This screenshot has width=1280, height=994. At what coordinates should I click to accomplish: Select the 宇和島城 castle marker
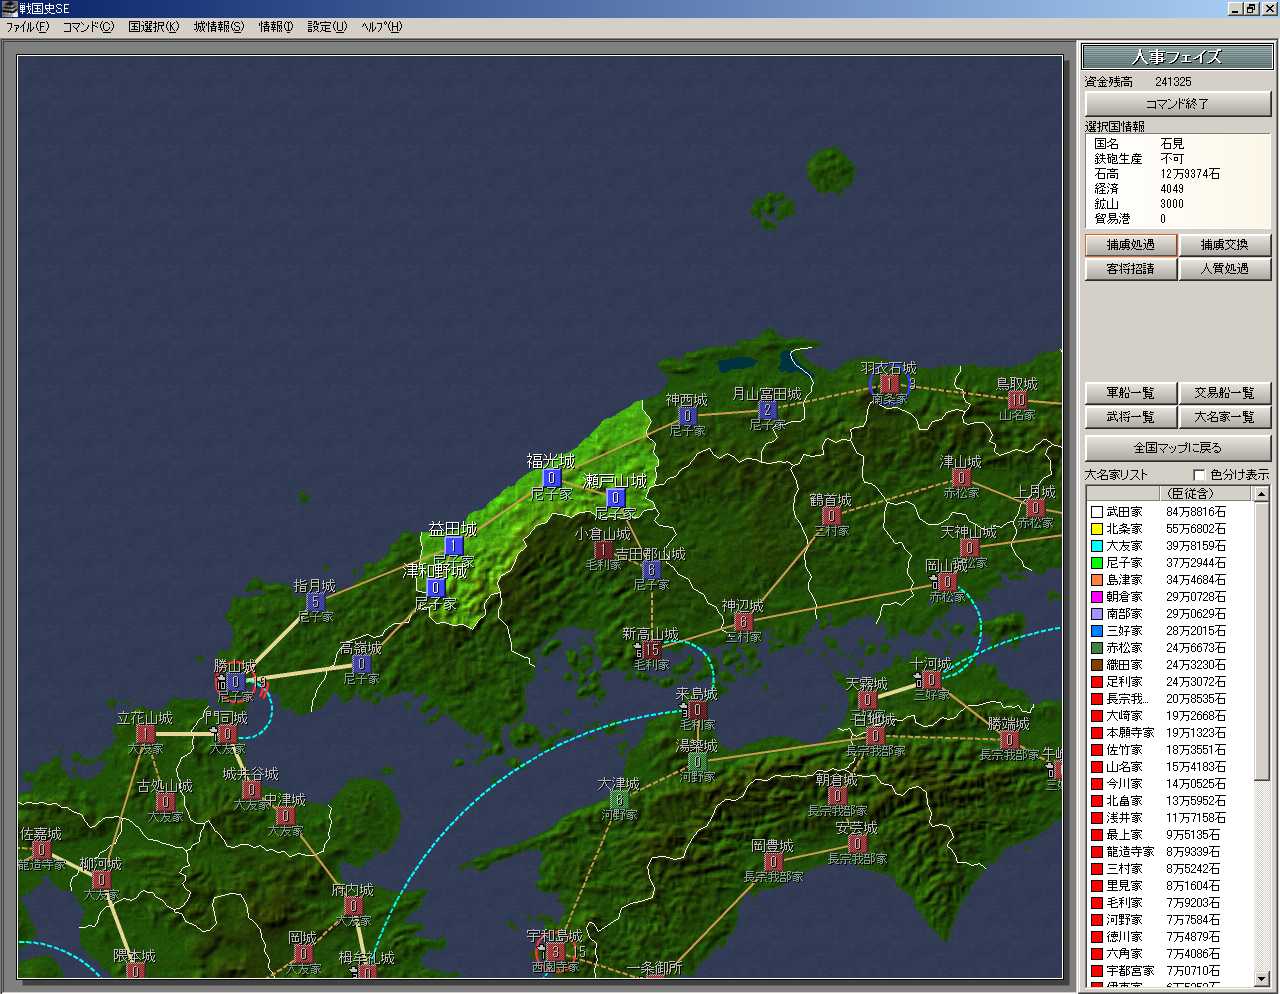[555, 952]
